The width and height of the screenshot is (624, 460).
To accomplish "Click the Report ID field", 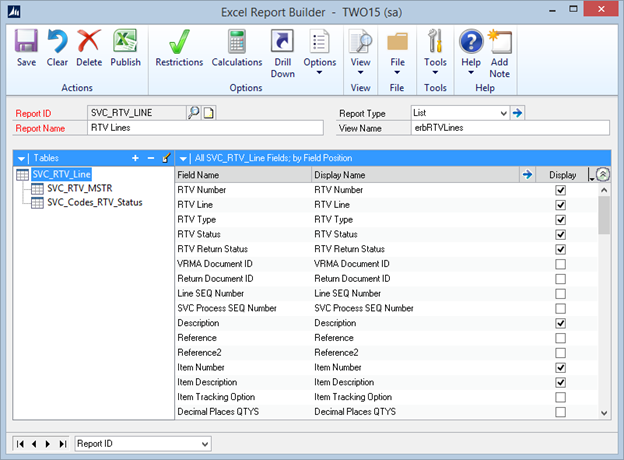I will point(136,113).
